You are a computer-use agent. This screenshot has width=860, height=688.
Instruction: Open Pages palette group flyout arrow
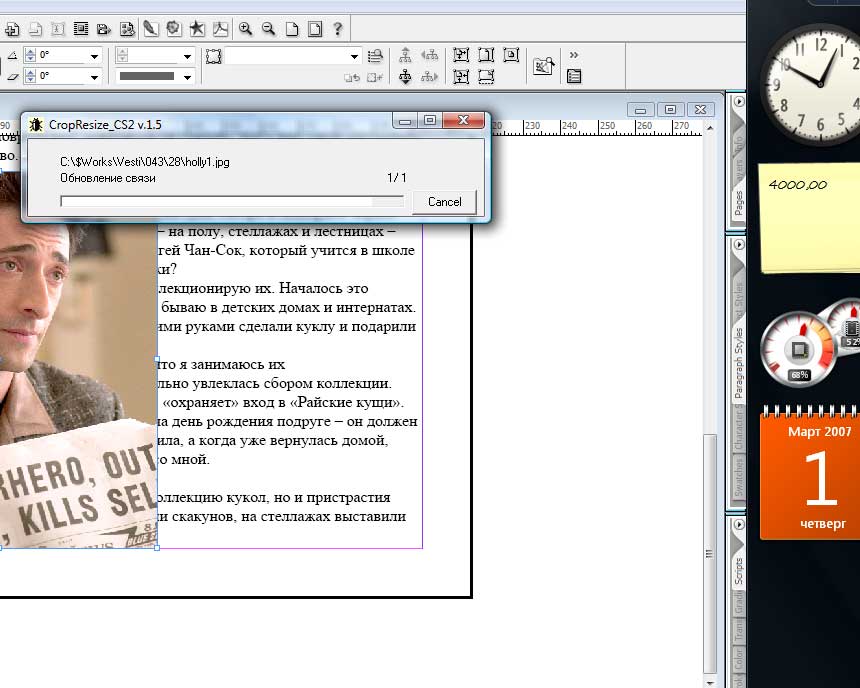(x=739, y=101)
